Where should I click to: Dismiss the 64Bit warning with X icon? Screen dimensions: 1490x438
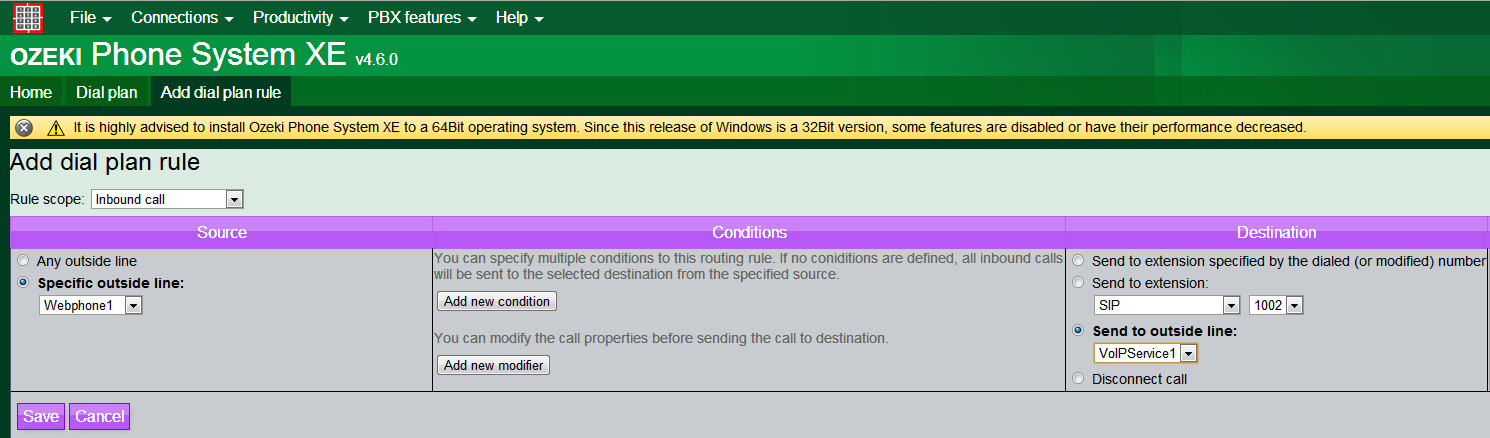pyautogui.click(x=24, y=128)
